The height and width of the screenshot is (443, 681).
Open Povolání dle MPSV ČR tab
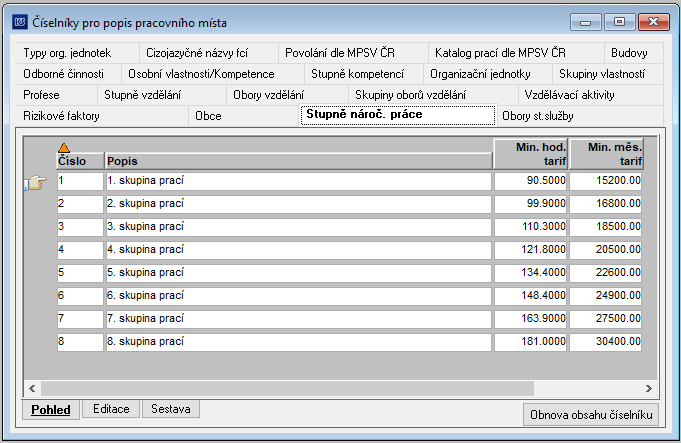(353, 53)
